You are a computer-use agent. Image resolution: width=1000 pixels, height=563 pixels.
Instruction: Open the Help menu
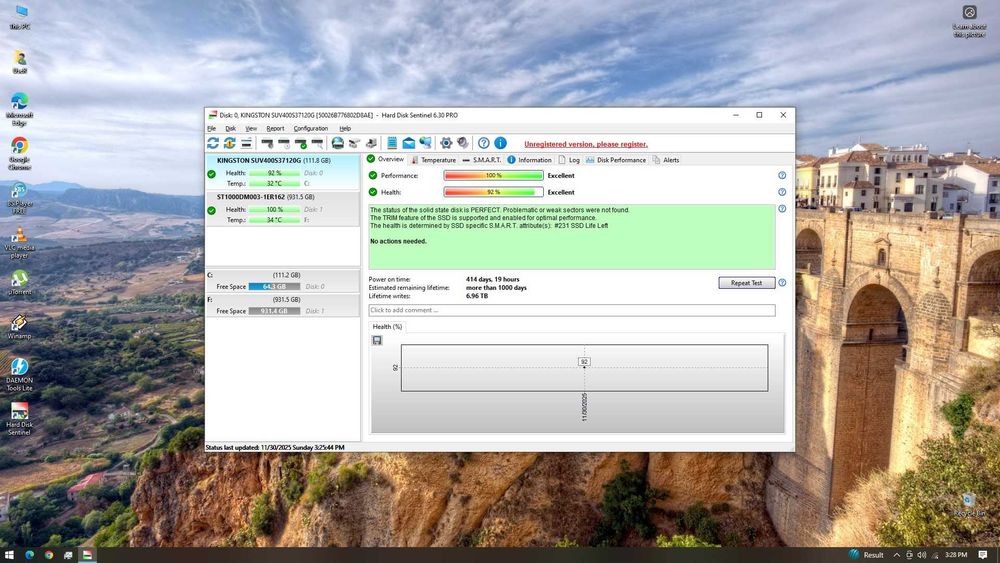coord(345,128)
